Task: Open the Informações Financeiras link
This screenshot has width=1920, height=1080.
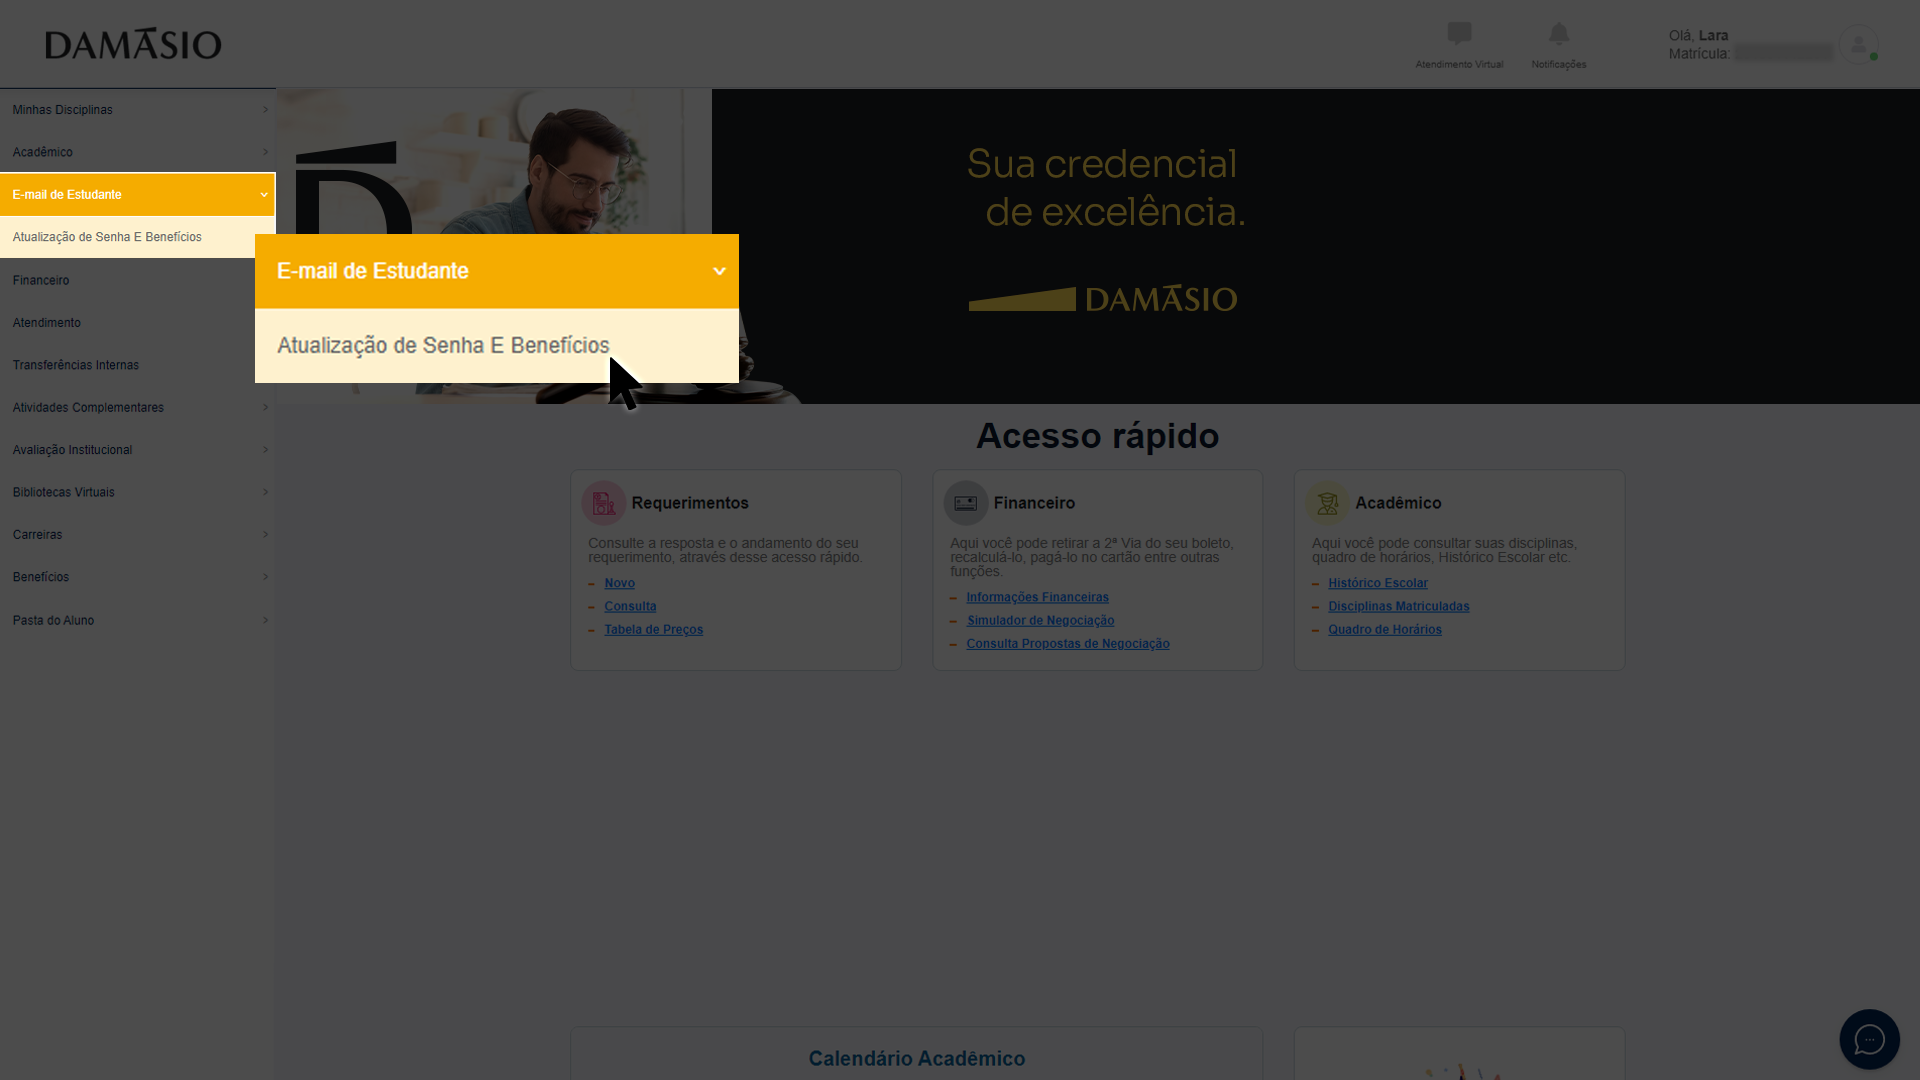Action: pyautogui.click(x=1037, y=597)
